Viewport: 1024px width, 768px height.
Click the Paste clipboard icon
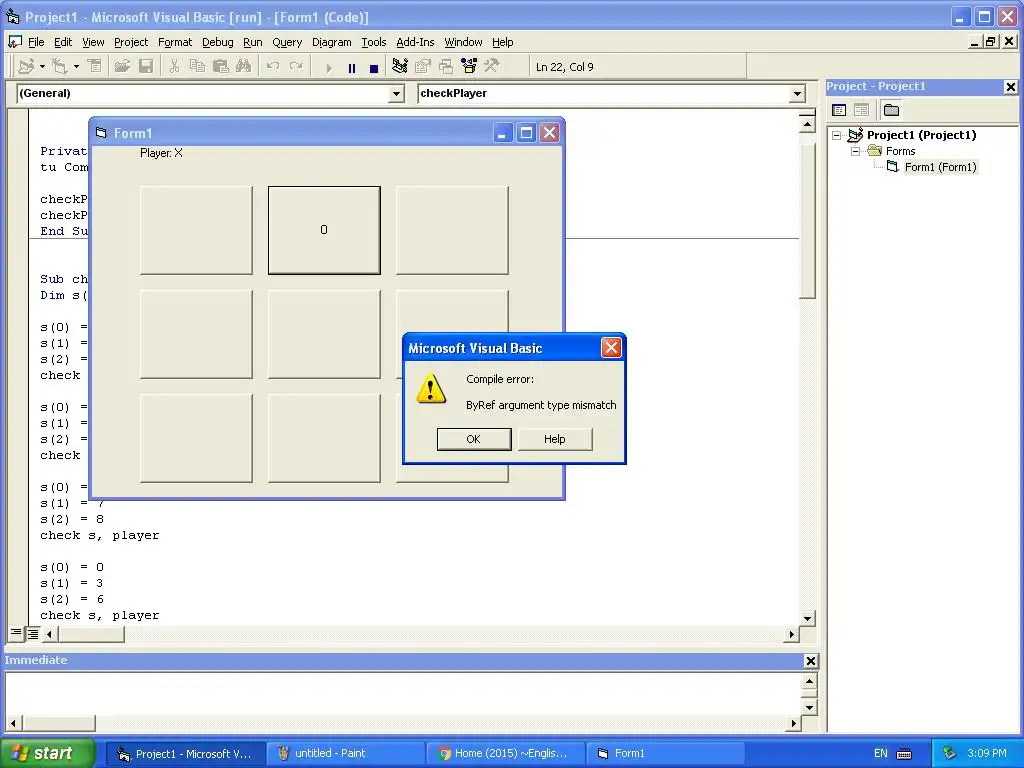click(221, 66)
